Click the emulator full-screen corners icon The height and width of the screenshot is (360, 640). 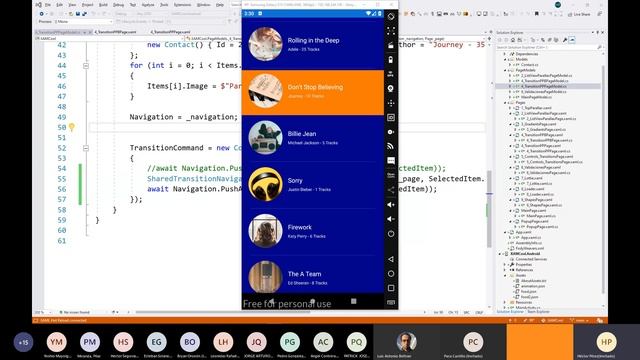[391, 31]
